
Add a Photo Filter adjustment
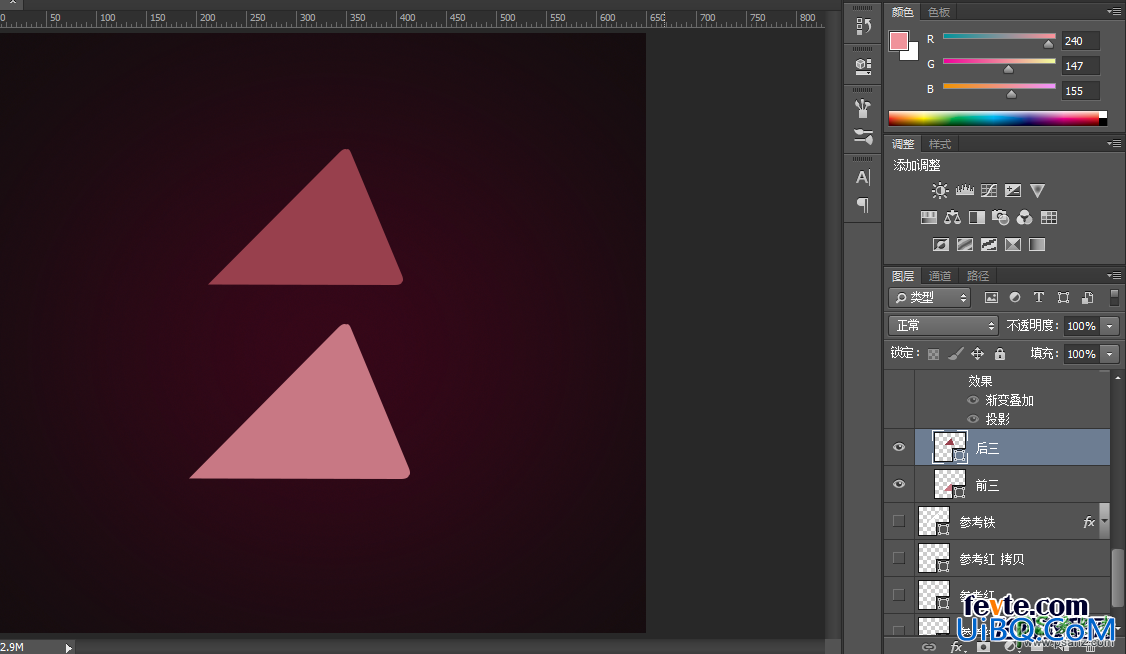click(x=1000, y=218)
